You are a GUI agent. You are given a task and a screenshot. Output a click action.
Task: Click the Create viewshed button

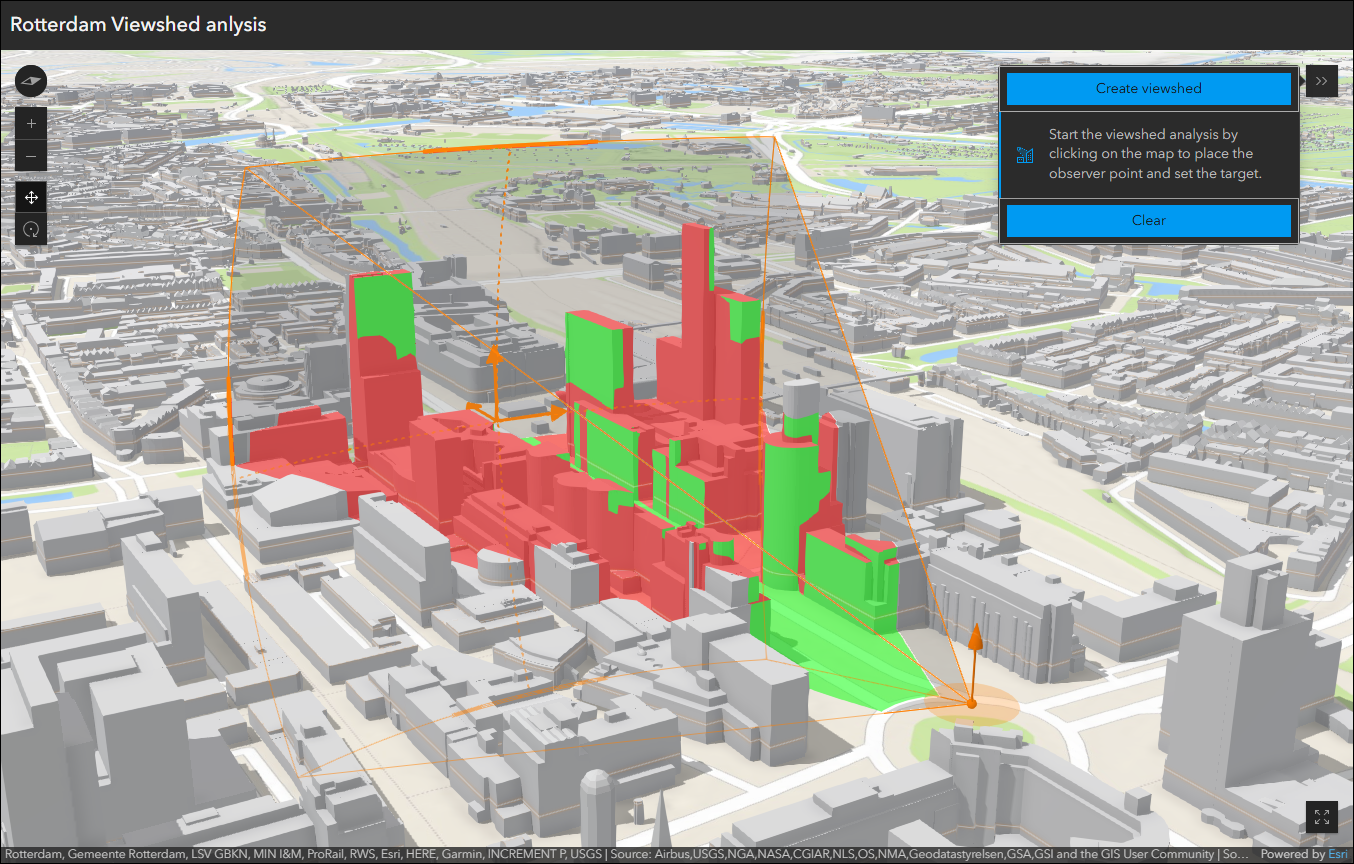(x=1149, y=88)
